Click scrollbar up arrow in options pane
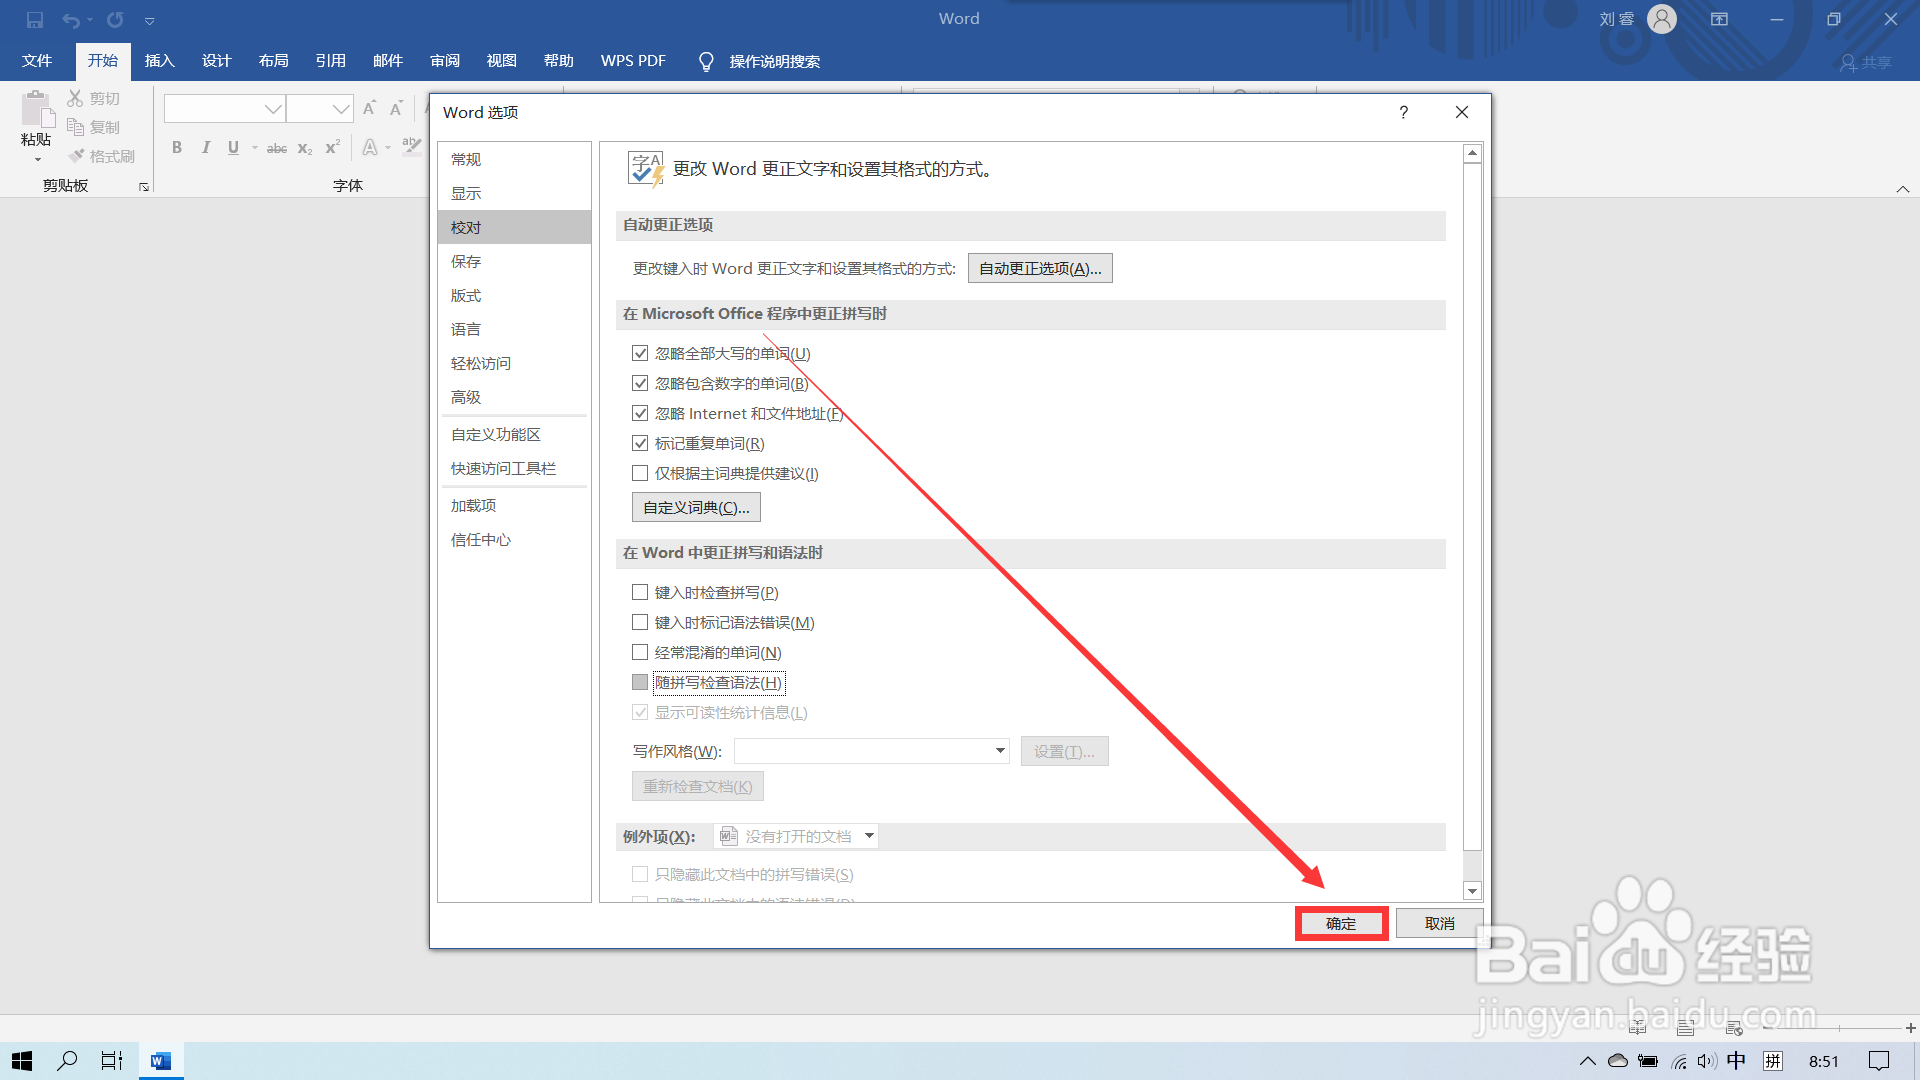The image size is (1920, 1080). tap(1472, 154)
